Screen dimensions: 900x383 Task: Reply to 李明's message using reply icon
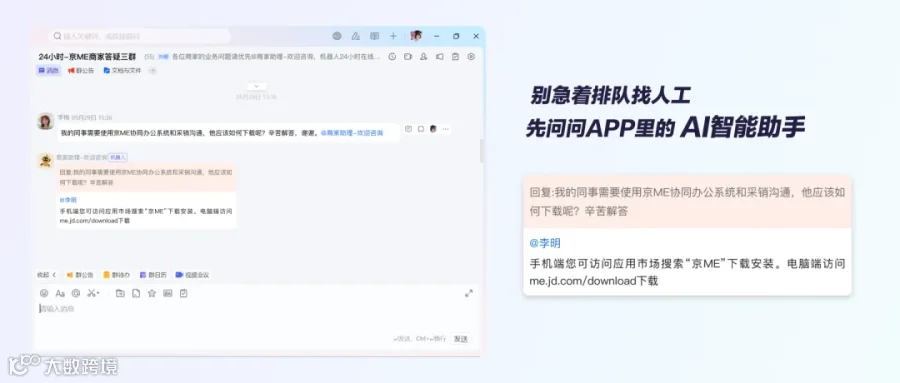point(408,129)
